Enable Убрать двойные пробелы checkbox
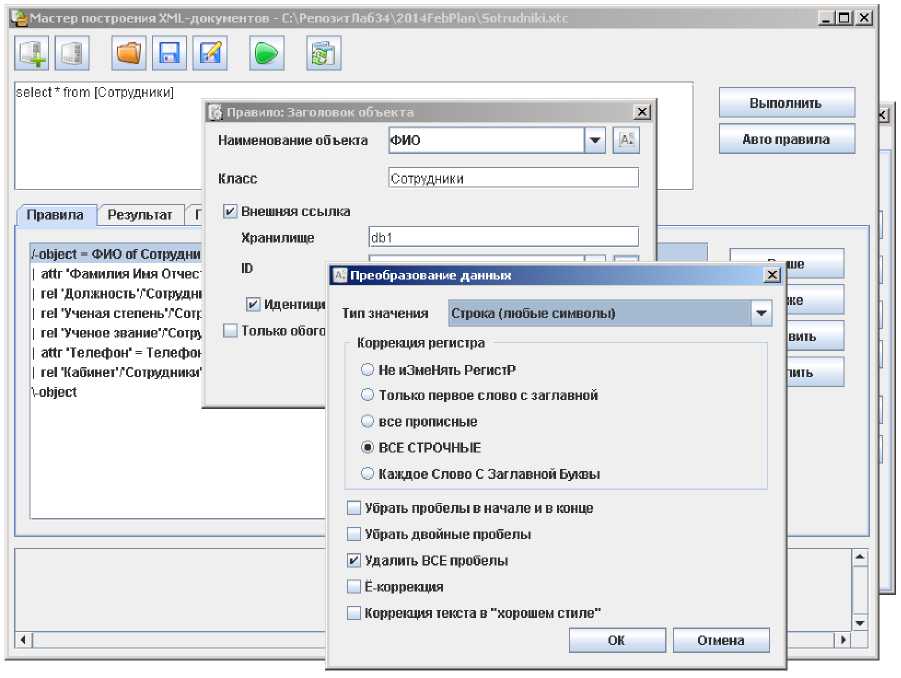The height and width of the screenshot is (678, 901). pos(353,534)
